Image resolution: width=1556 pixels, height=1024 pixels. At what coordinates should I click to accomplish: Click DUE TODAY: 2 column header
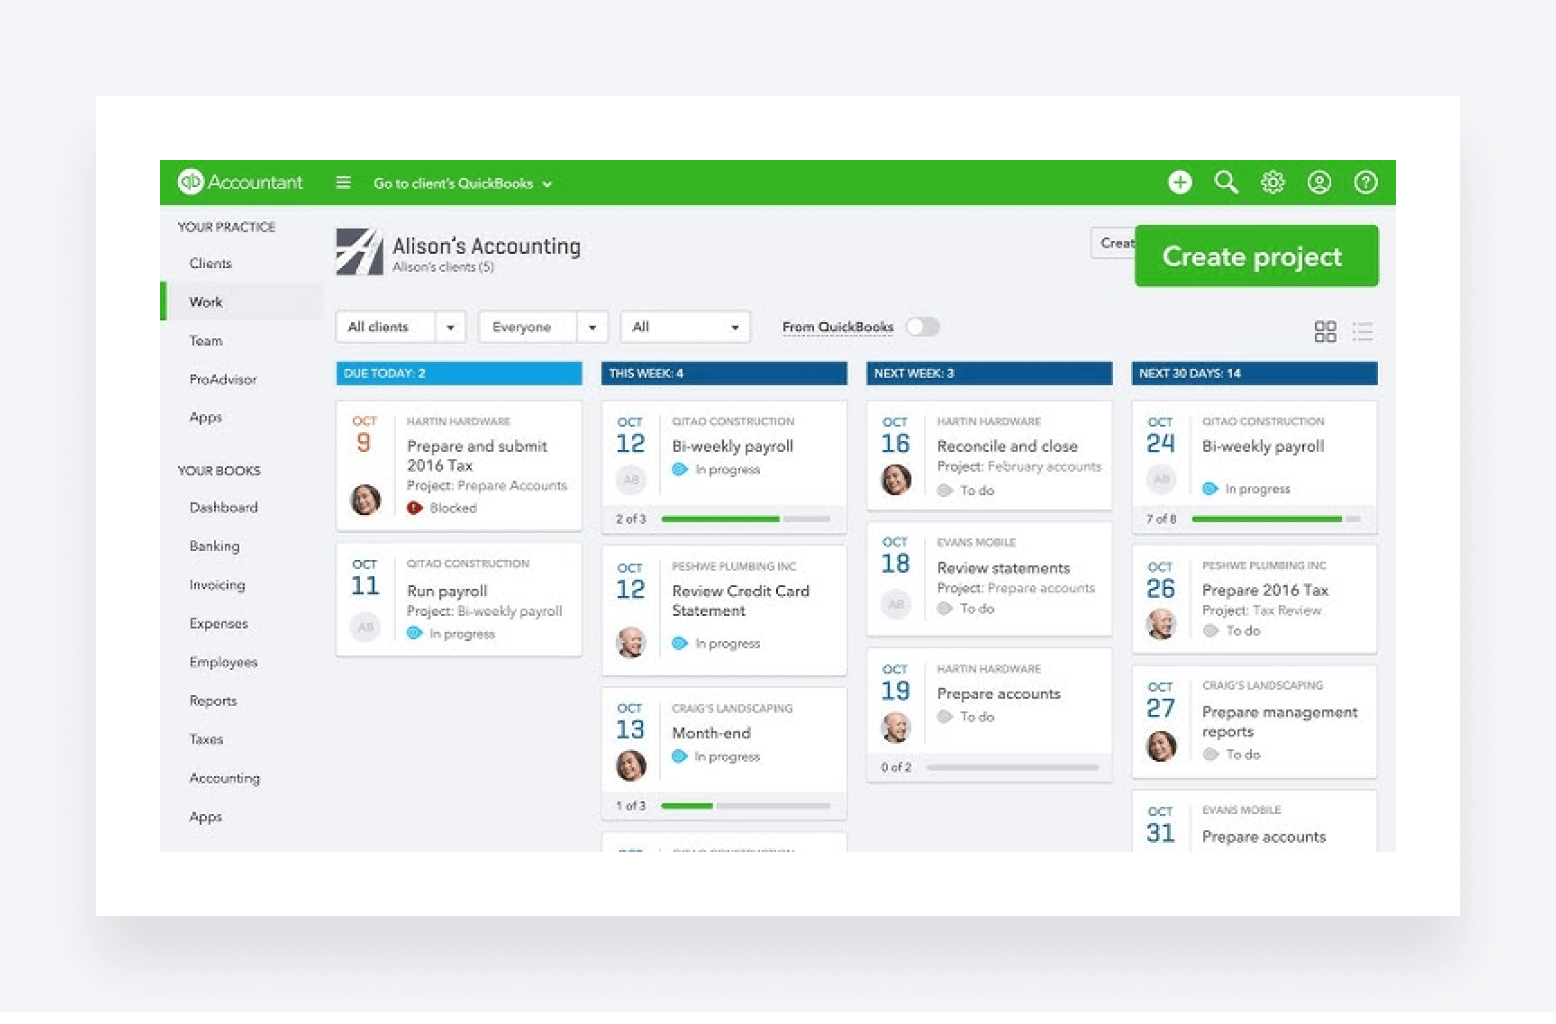click(459, 373)
